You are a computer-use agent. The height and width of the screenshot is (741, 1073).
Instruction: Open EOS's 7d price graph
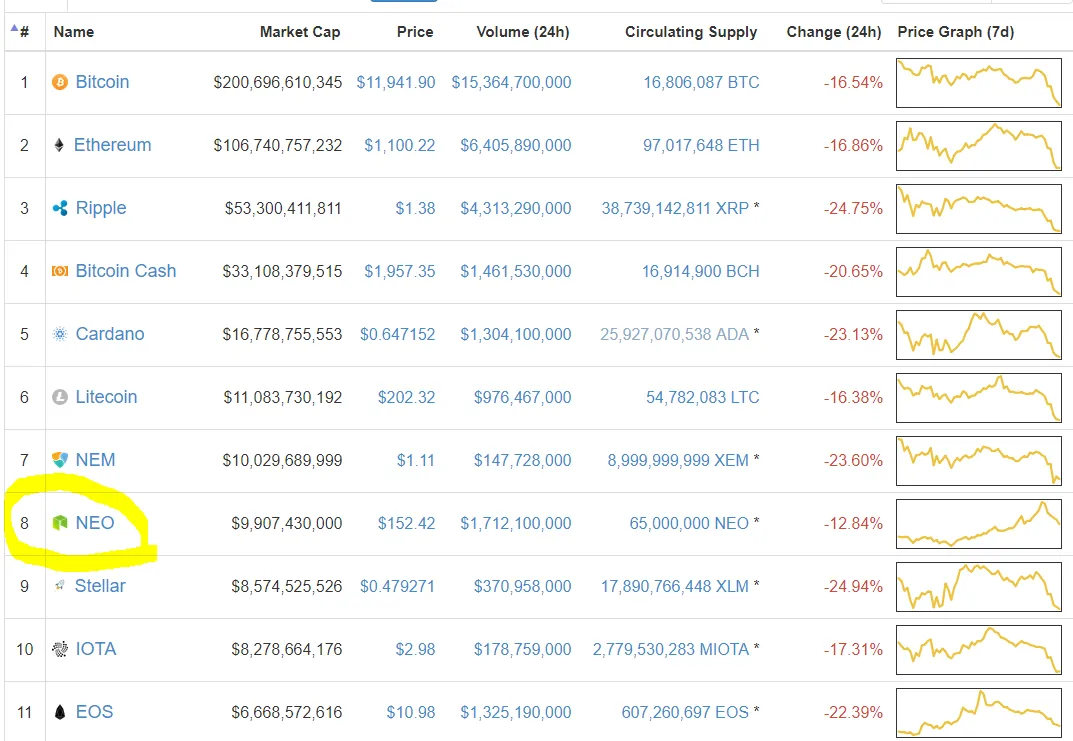979,712
